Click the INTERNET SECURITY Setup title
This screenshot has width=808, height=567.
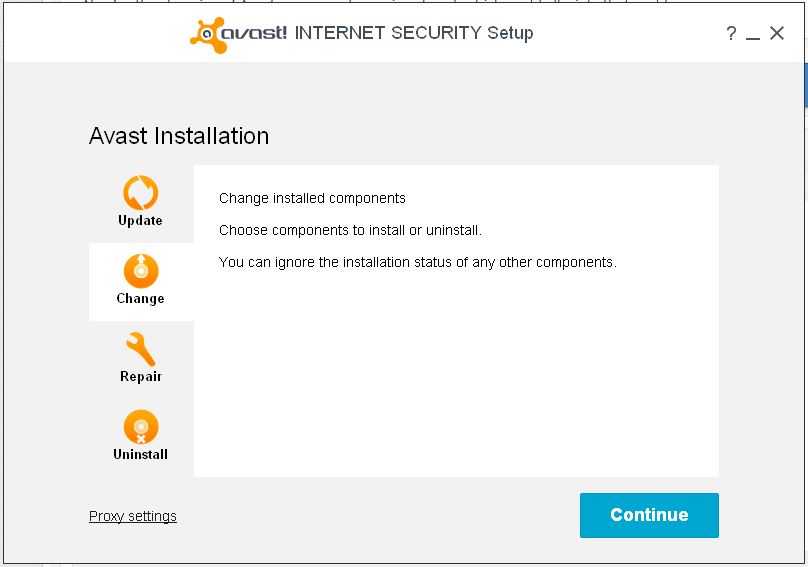click(x=414, y=33)
